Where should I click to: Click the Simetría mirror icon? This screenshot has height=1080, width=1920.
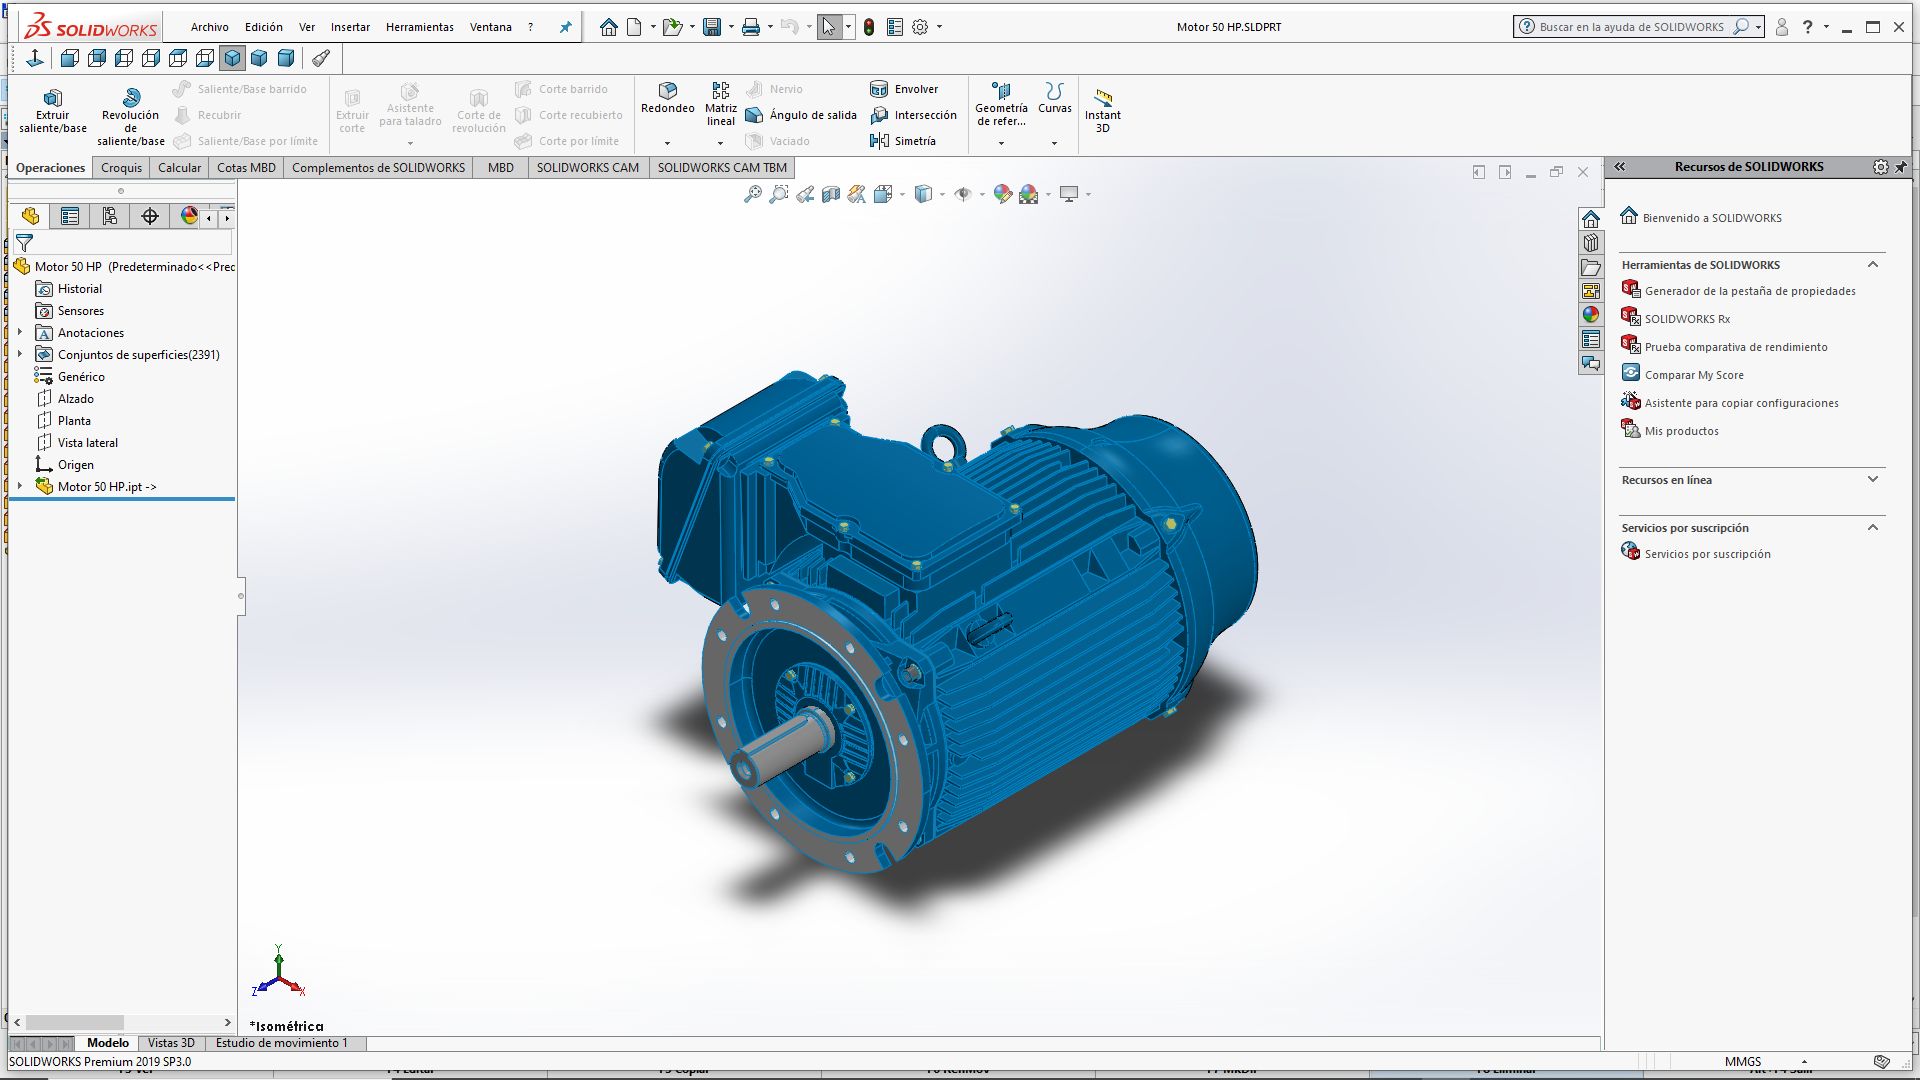point(880,141)
